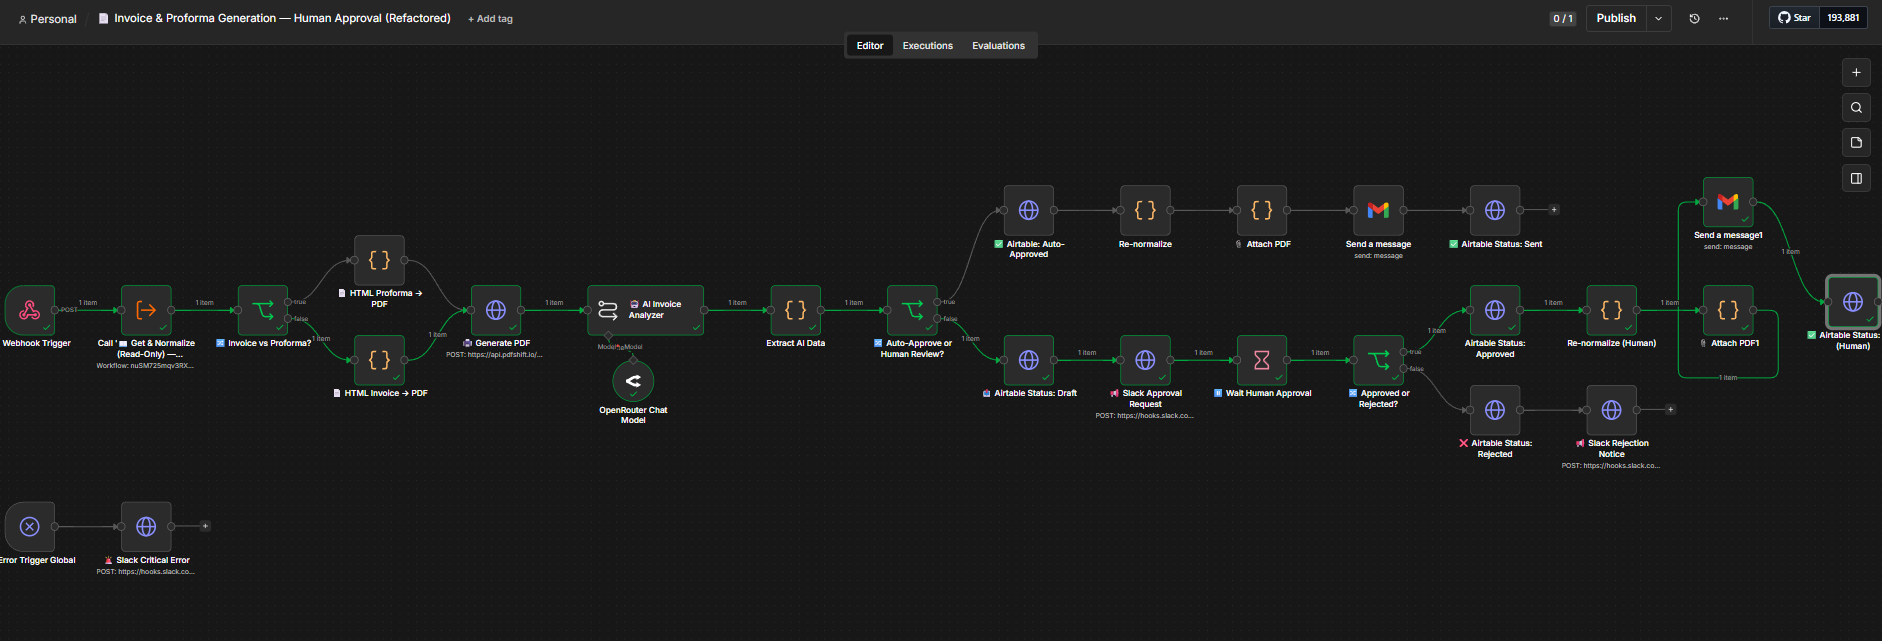The width and height of the screenshot is (1882, 641).
Task: Switch to the Executions tab
Action: 927,45
